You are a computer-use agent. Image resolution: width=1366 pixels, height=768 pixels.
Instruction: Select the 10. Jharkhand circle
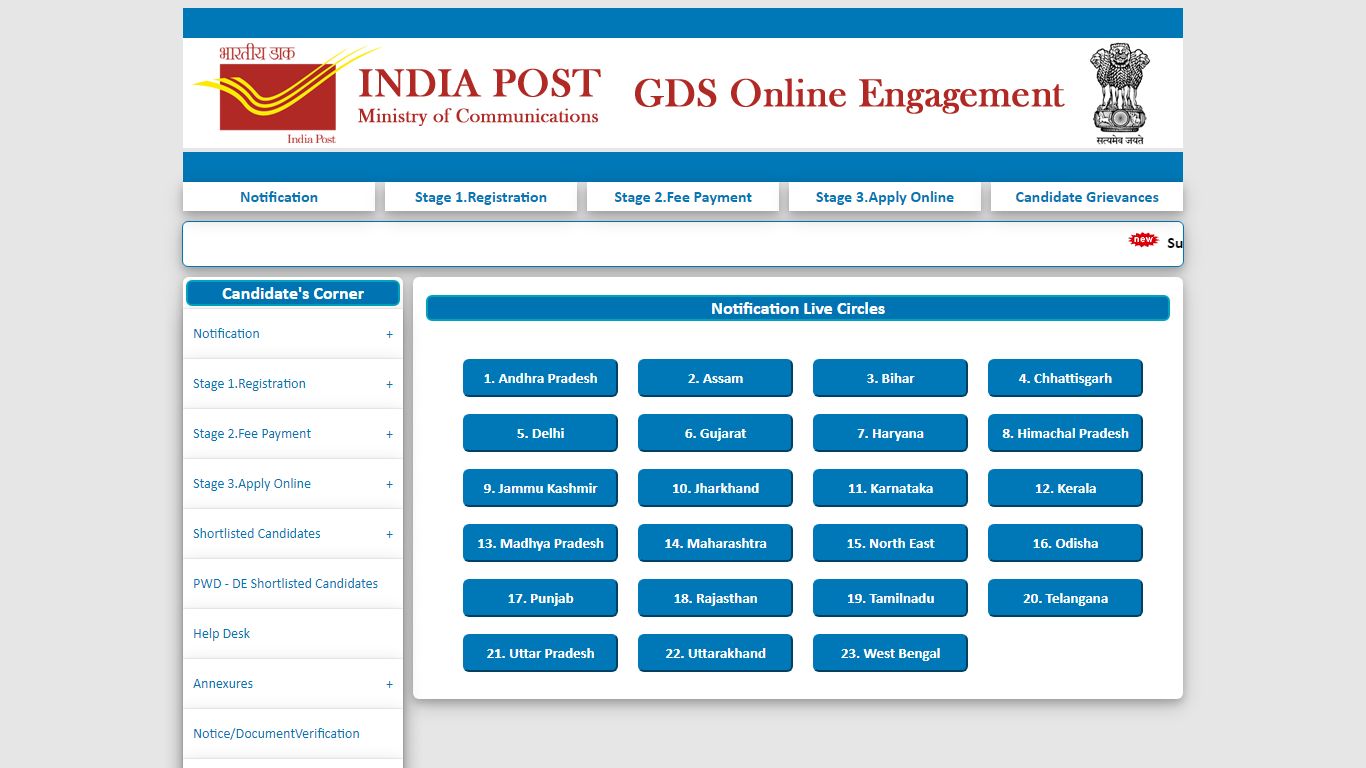tap(715, 488)
